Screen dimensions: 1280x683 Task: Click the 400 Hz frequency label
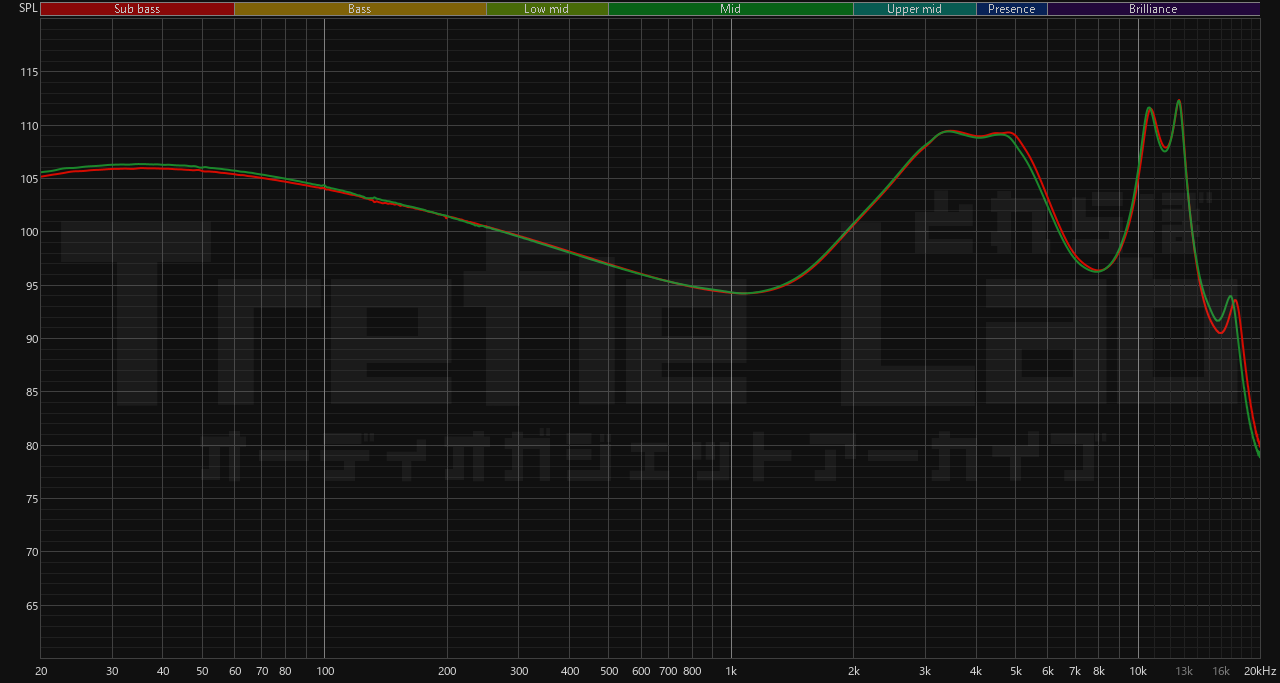[570, 671]
